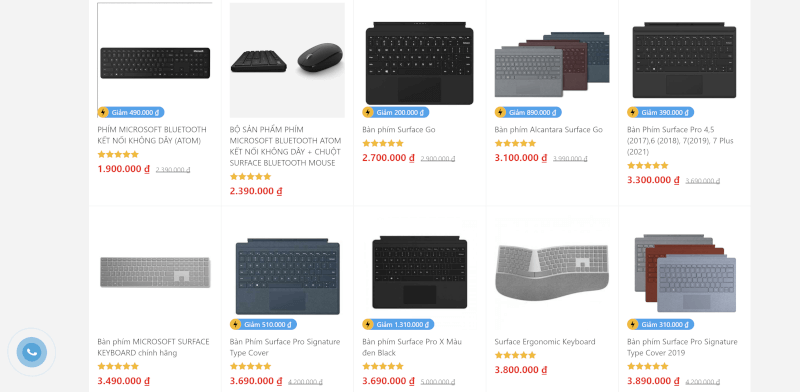Click discount badge Giảm 510.000 đ
This screenshot has width=800, height=392.
263,325
